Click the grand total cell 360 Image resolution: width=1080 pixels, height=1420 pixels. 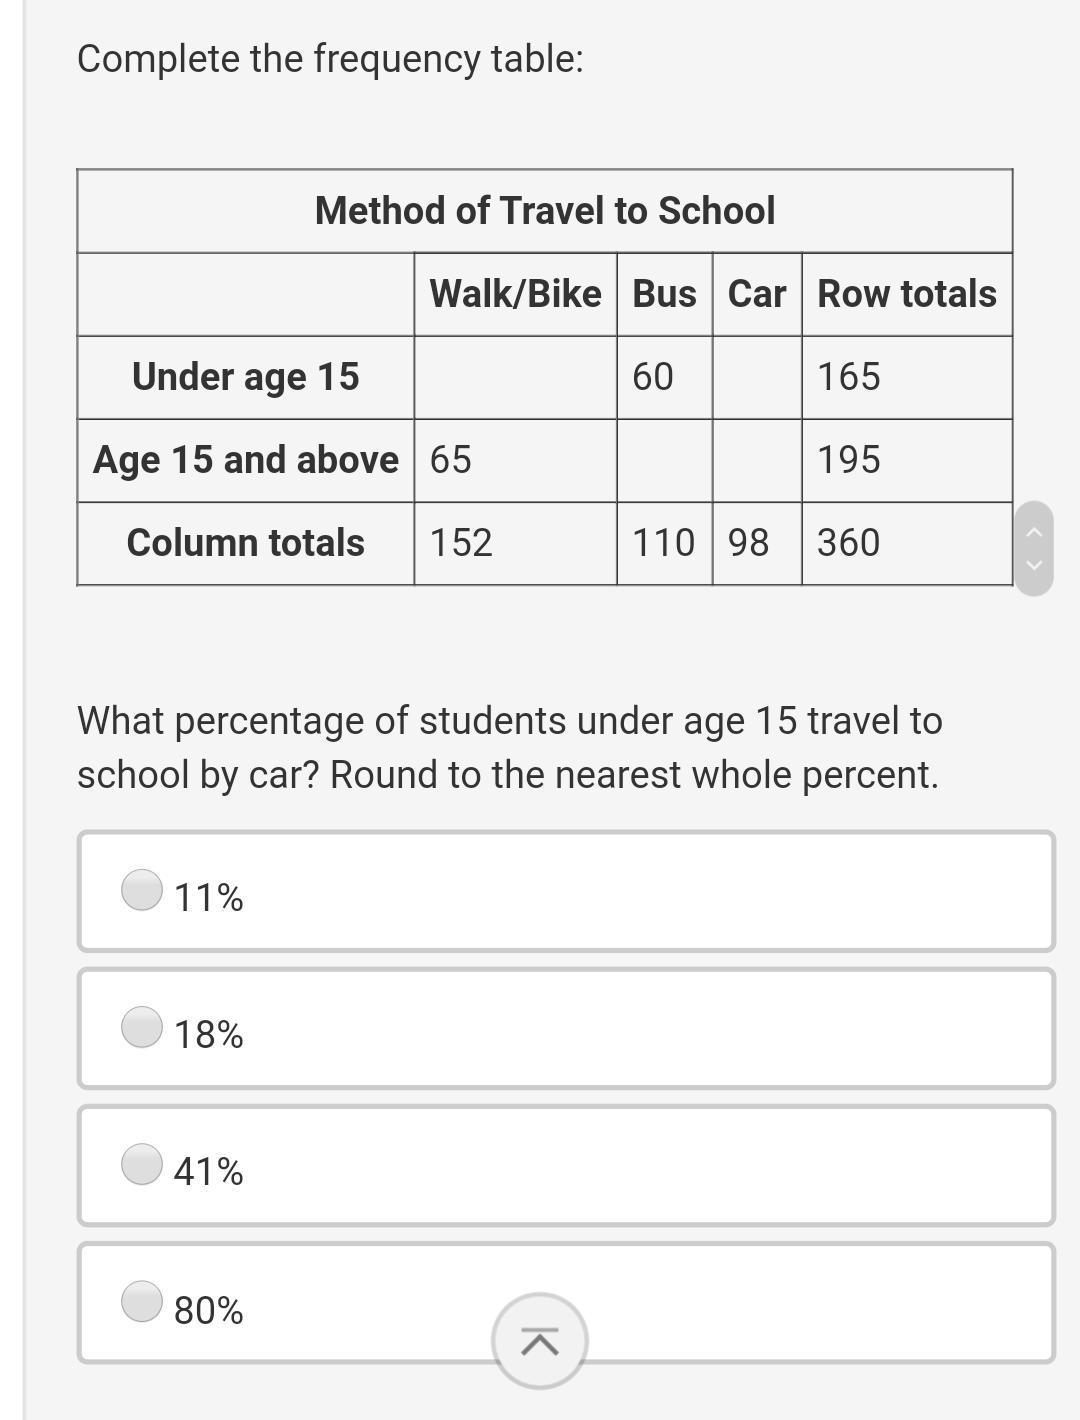(x=906, y=543)
